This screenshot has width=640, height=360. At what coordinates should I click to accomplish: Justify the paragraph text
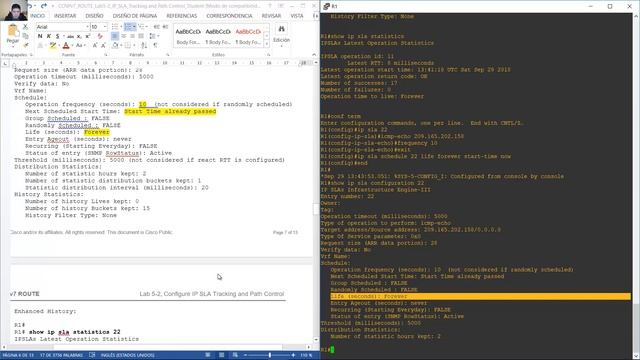click(x=141, y=36)
